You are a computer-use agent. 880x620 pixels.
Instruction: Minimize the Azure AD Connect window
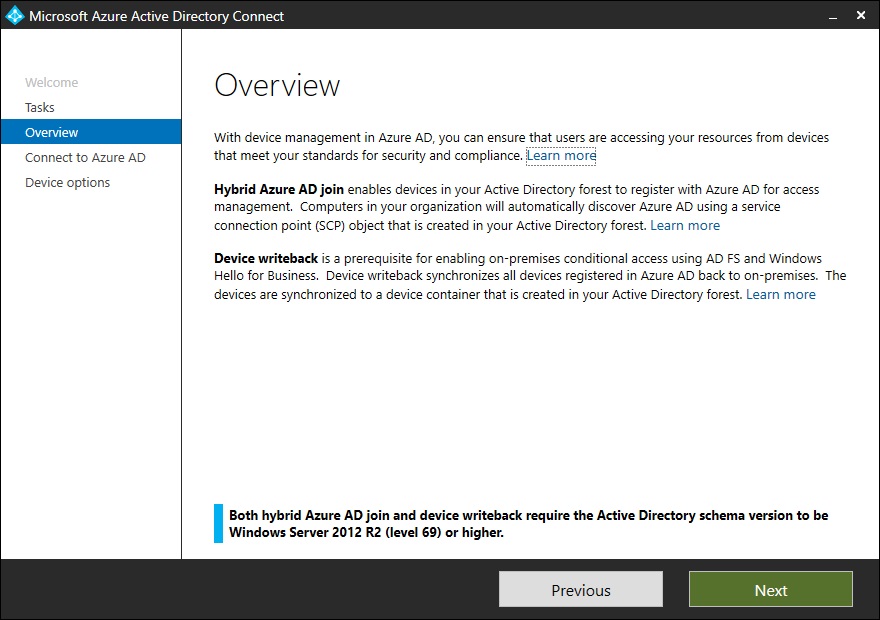pos(833,16)
